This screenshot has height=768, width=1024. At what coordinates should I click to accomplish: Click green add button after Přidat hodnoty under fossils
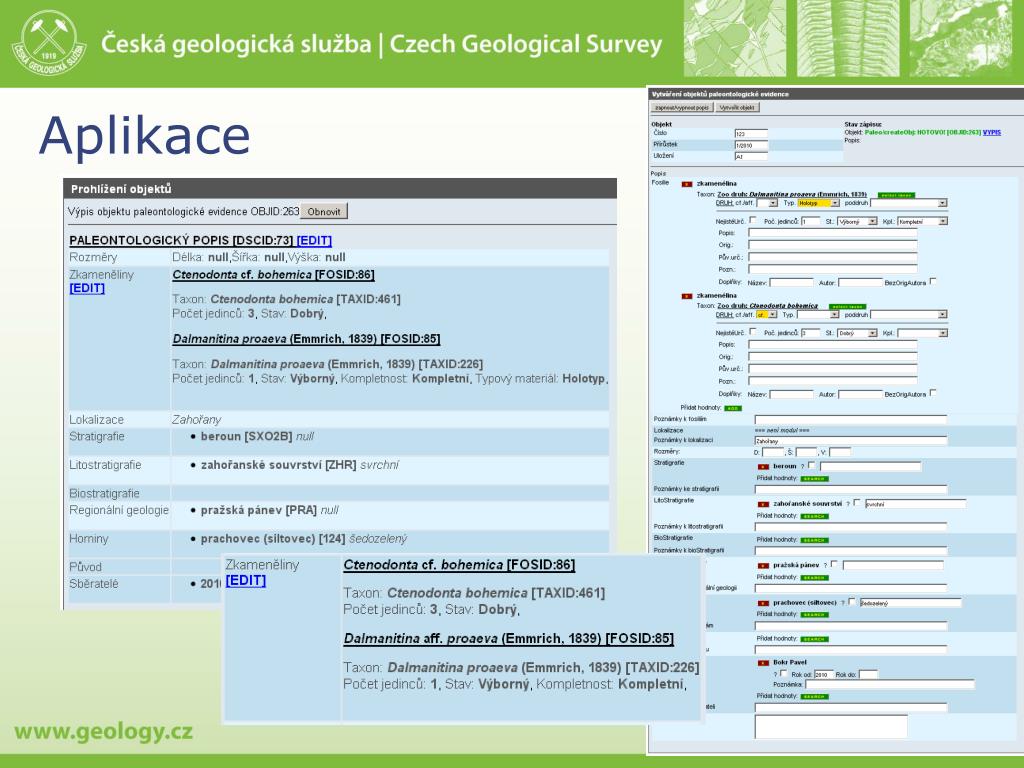(733, 408)
